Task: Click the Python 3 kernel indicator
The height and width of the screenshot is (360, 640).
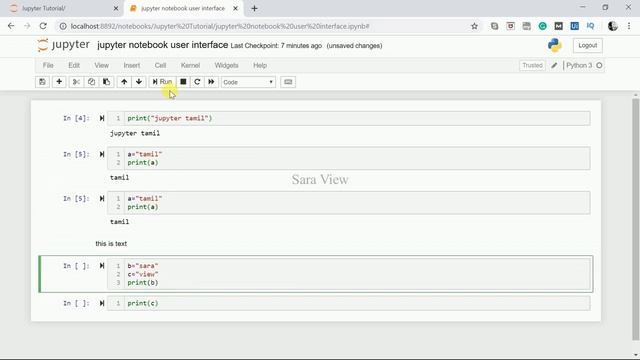Action: pyautogui.click(x=584, y=65)
